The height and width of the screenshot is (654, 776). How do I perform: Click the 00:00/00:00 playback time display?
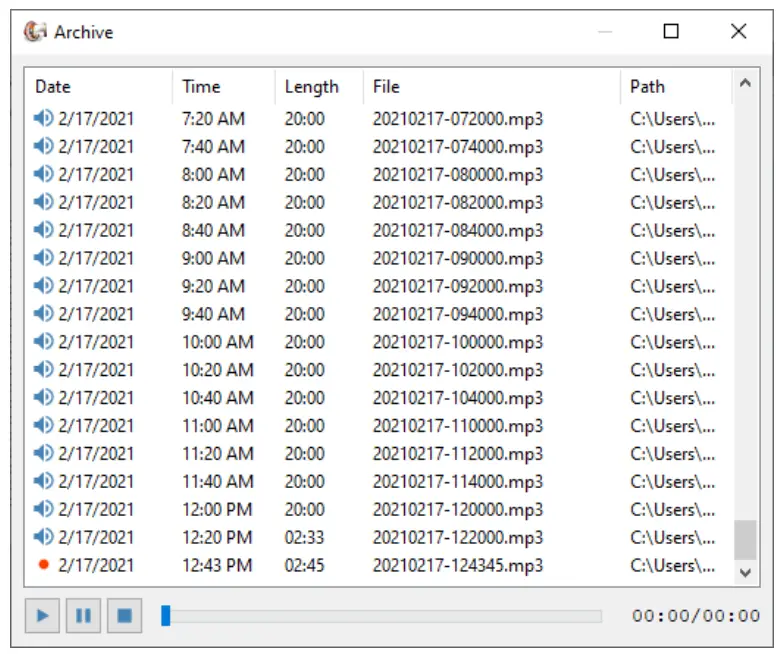(696, 615)
